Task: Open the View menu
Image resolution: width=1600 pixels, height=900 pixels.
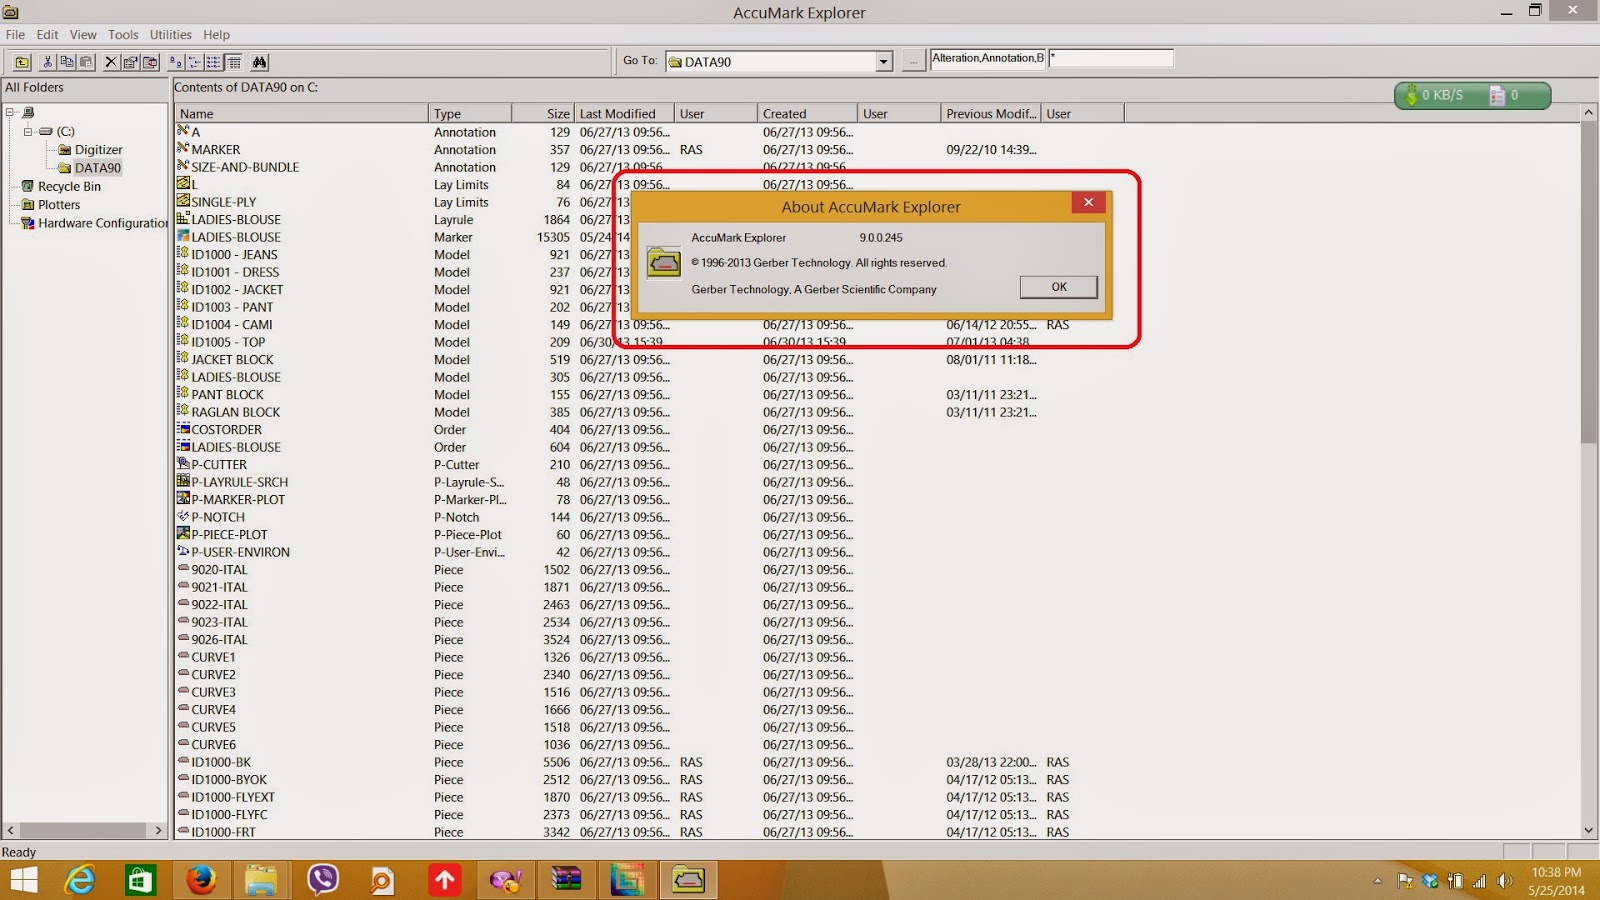Action: (83, 34)
